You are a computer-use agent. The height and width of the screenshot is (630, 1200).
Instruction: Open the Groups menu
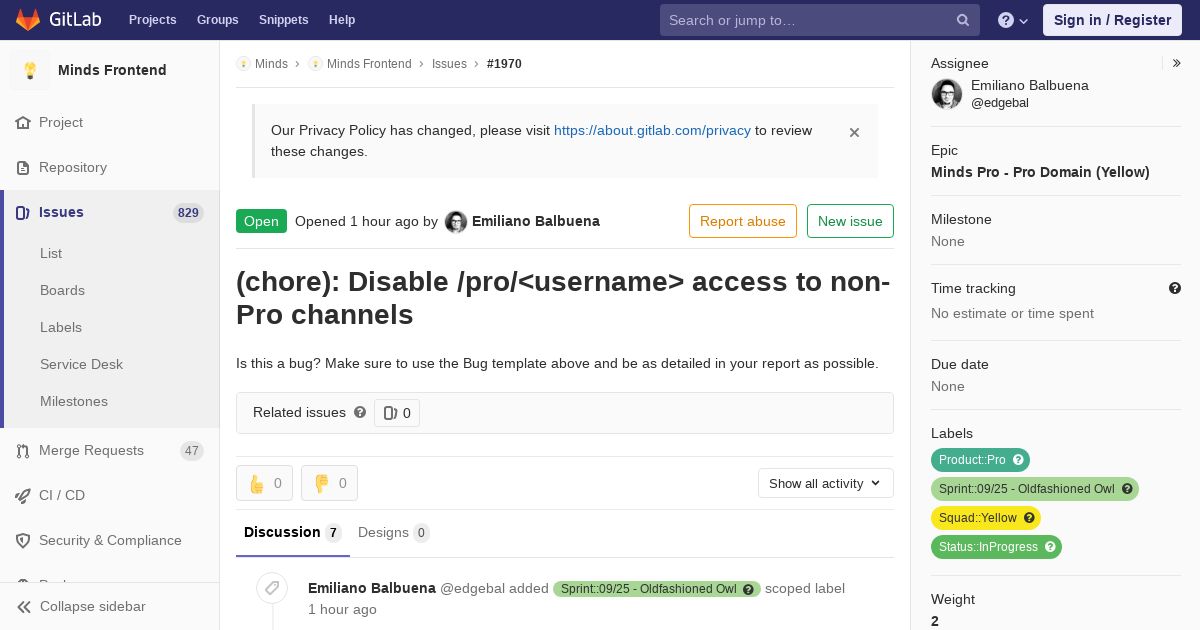[217, 20]
